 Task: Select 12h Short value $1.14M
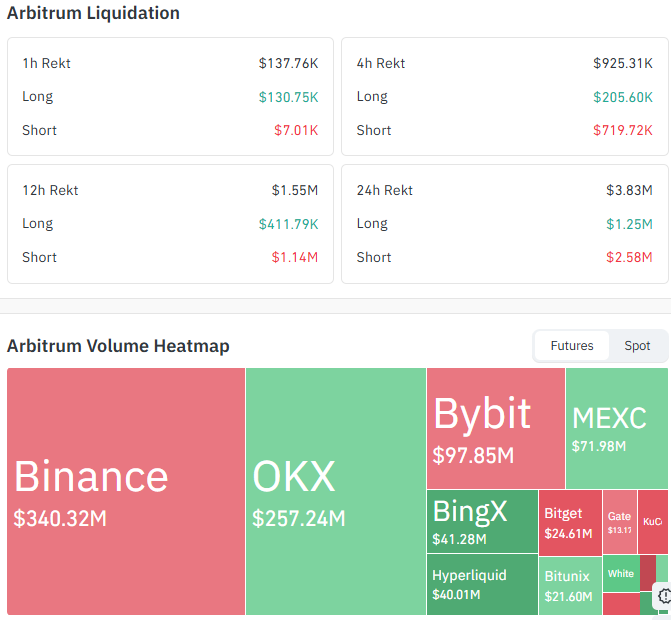294,257
